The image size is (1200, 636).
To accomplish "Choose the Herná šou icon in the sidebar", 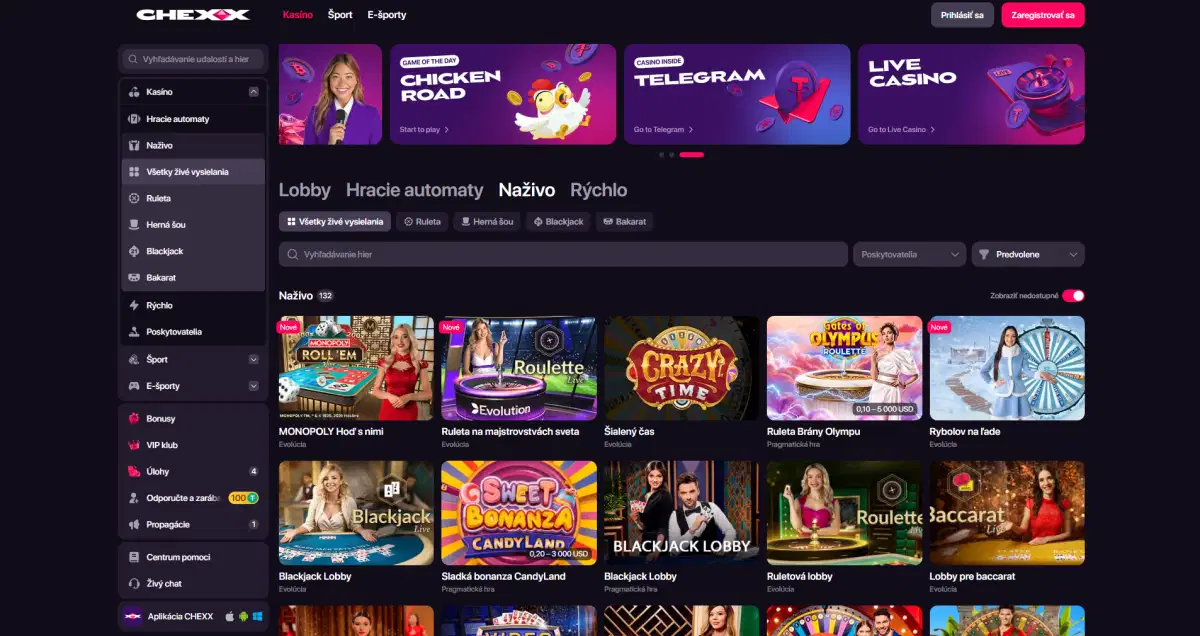I will click(x=134, y=225).
